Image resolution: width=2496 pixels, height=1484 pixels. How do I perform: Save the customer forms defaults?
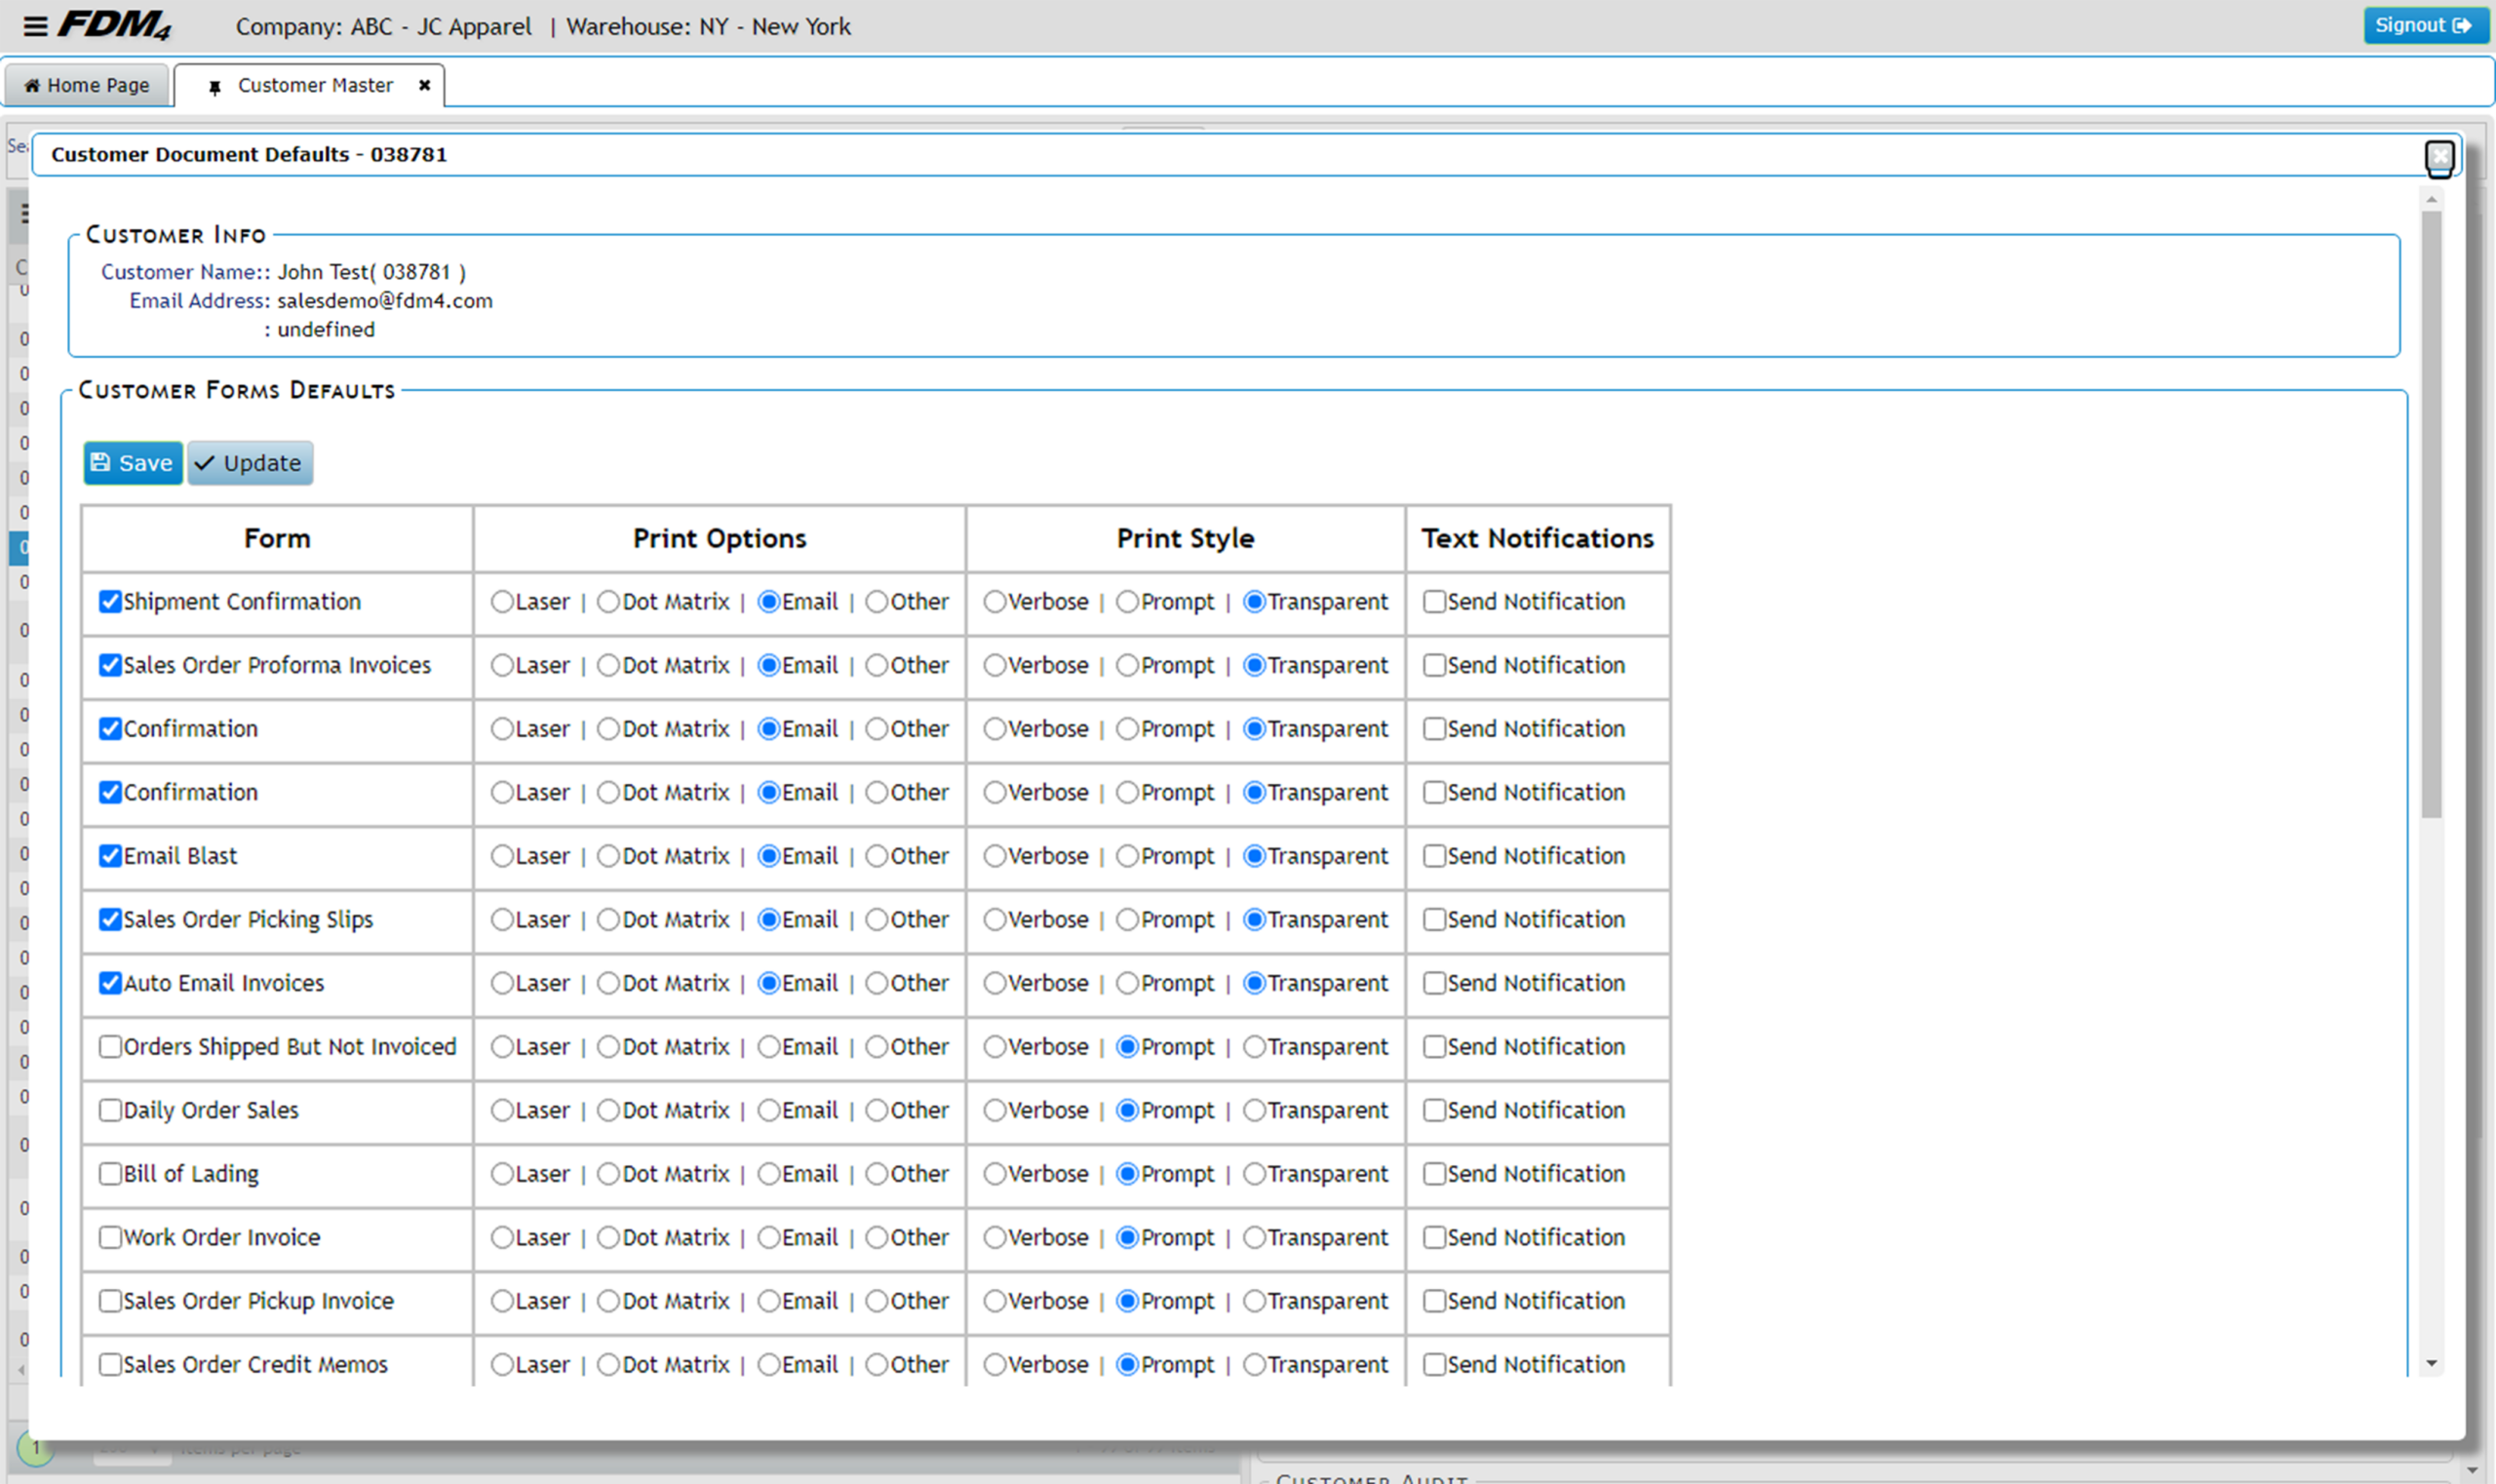[133, 463]
